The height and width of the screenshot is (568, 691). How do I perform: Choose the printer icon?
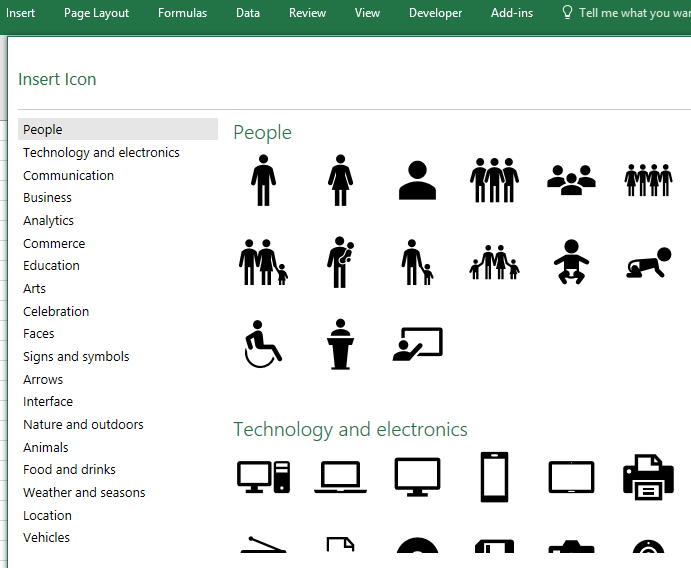(648, 476)
